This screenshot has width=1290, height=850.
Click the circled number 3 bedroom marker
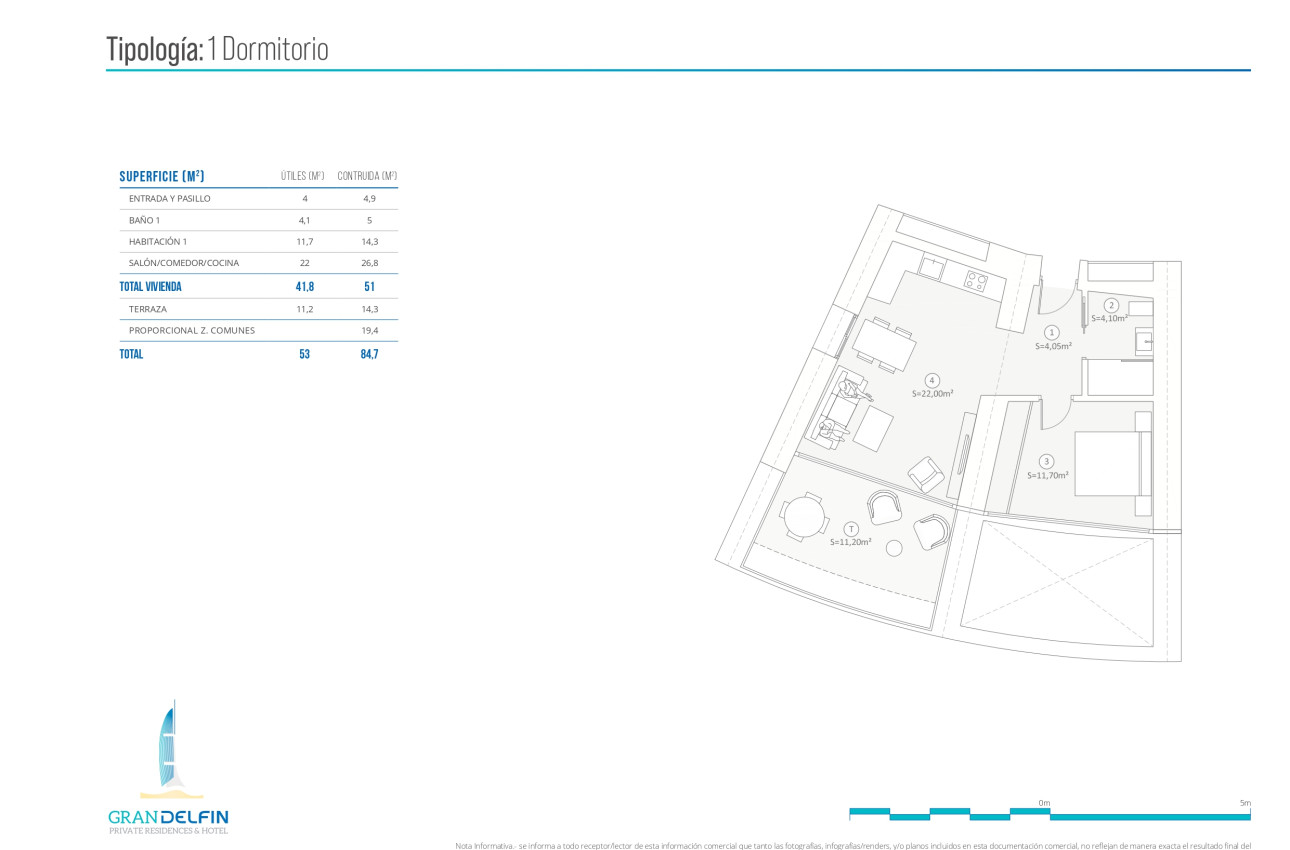1046,462
